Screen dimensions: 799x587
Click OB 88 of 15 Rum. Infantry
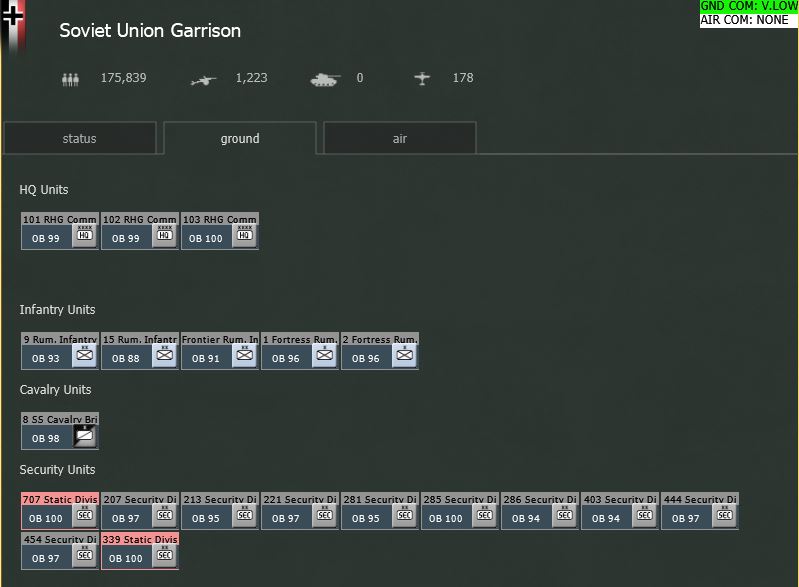(126, 358)
